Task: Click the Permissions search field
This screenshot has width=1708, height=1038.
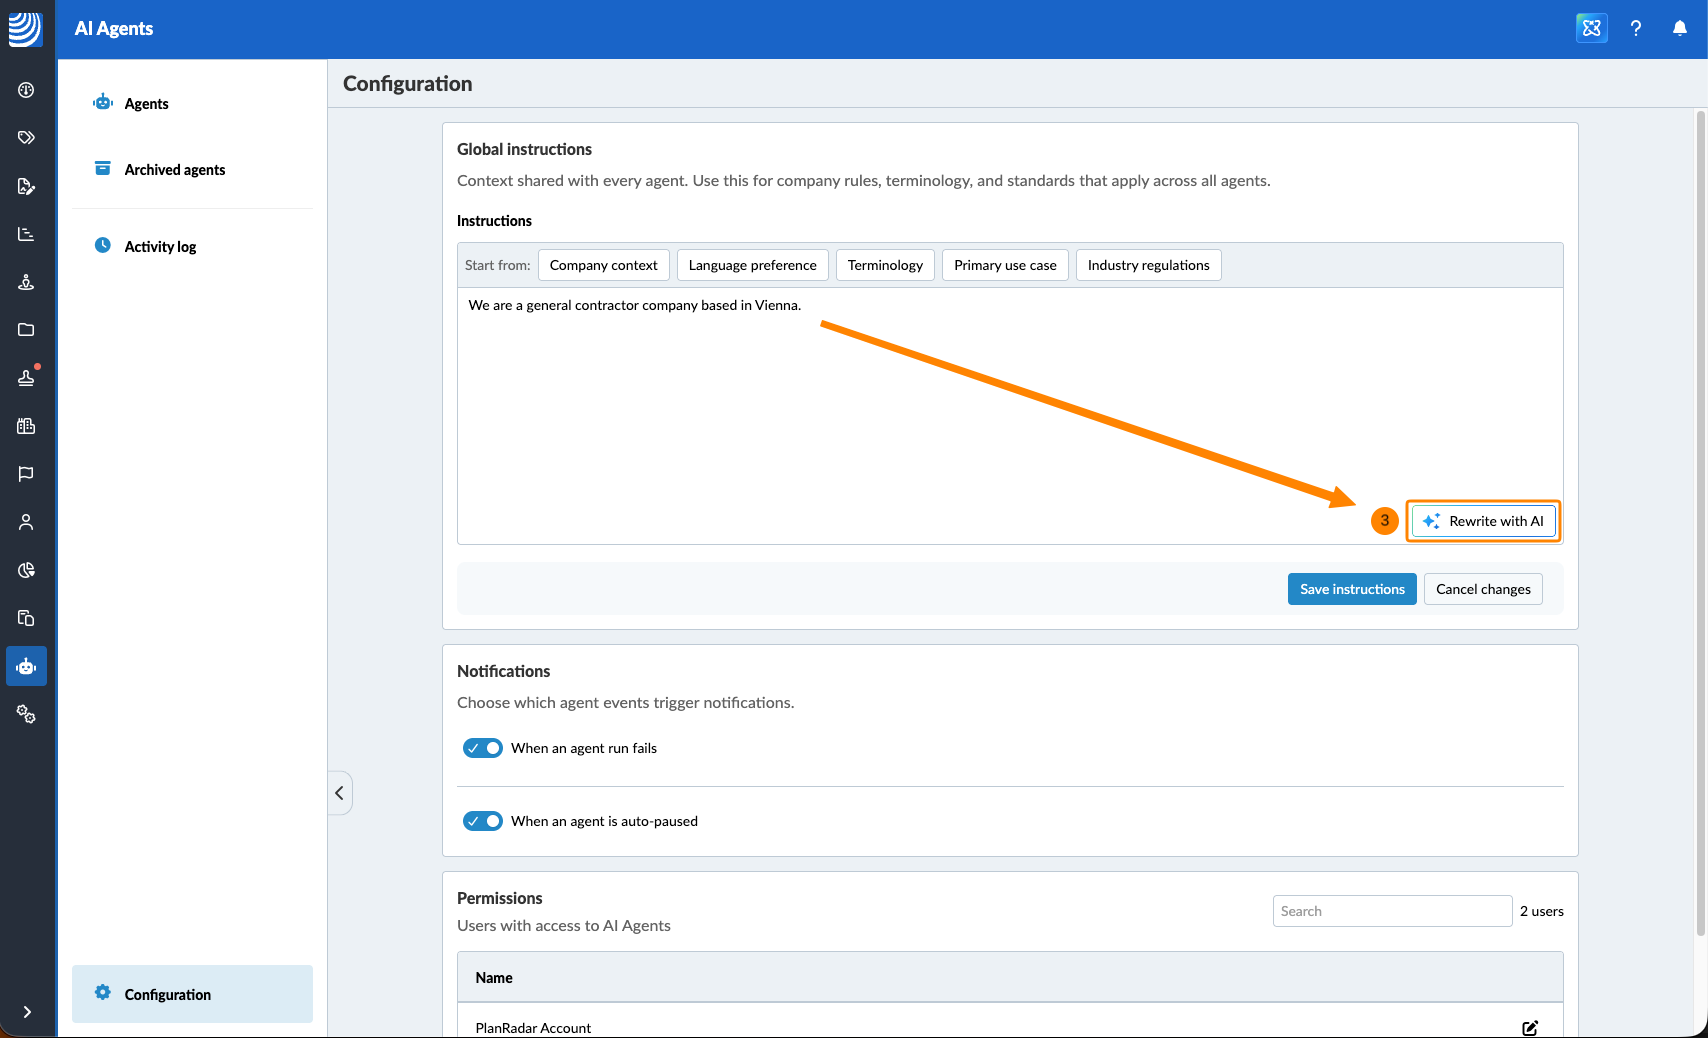Action: point(1392,911)
